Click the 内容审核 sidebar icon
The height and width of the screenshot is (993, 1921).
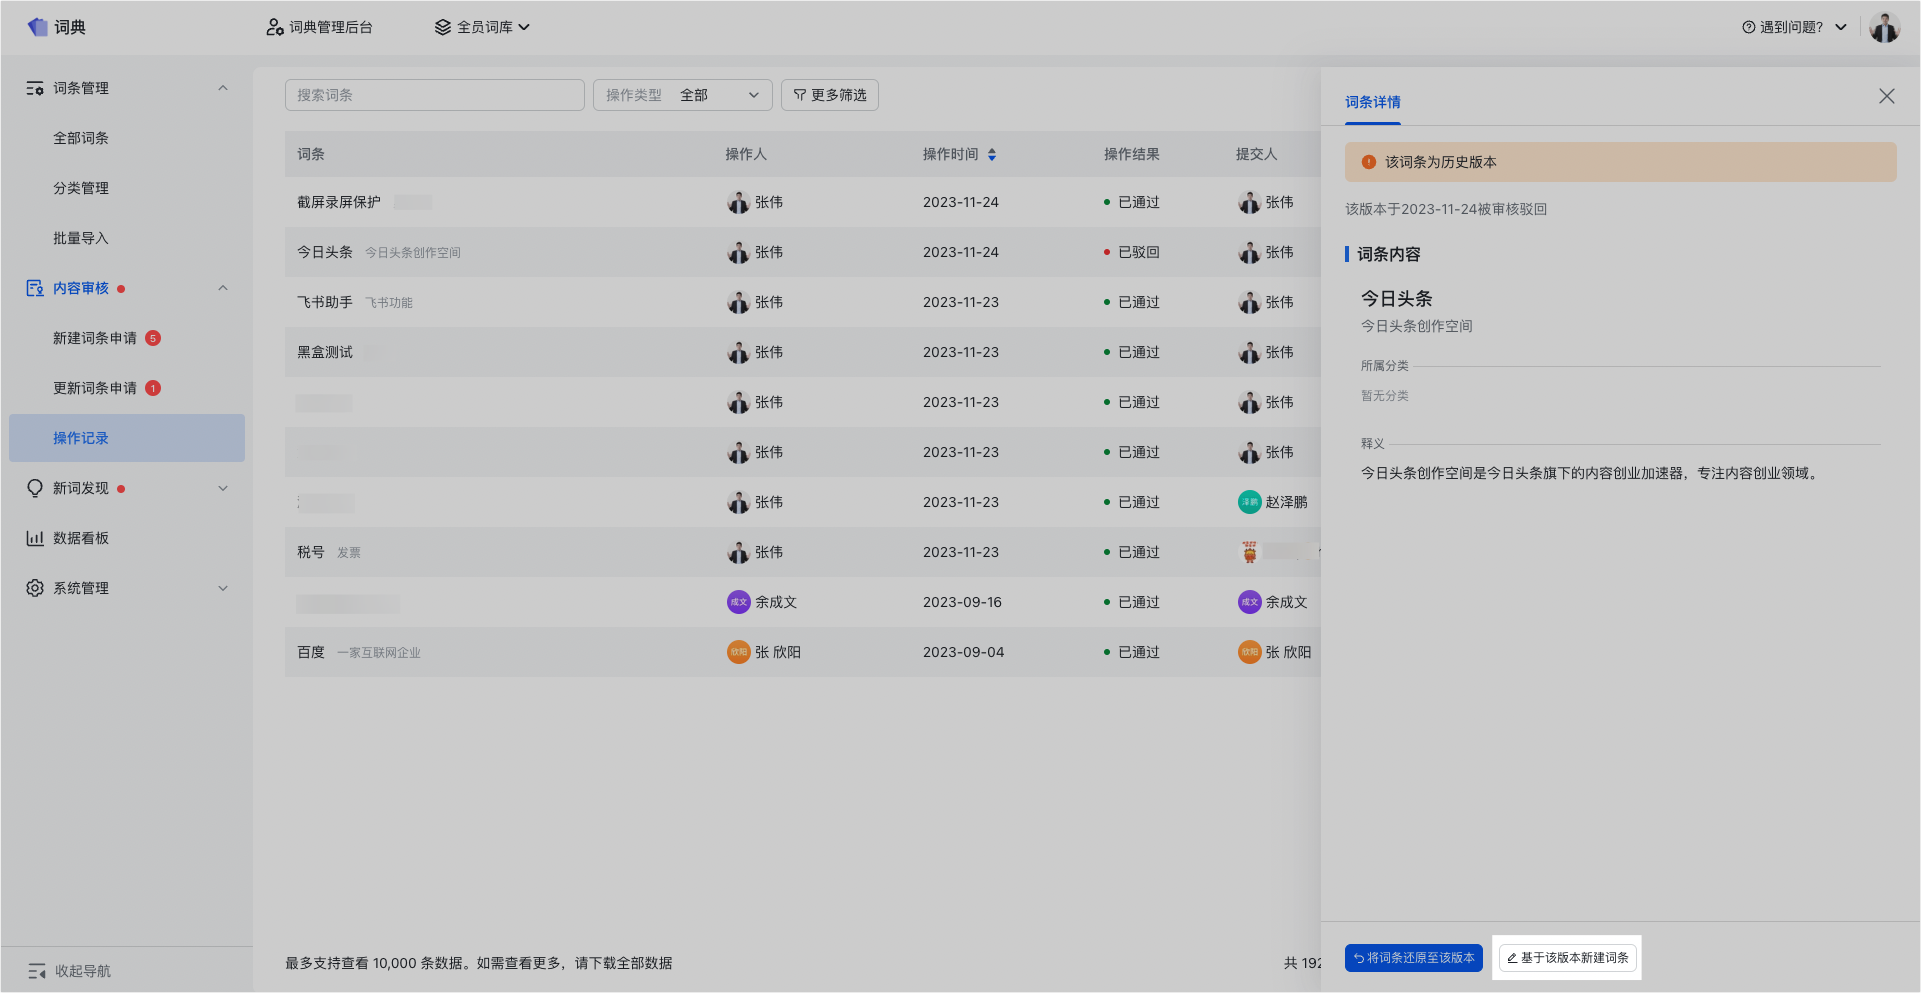click(x=35, y=288)
